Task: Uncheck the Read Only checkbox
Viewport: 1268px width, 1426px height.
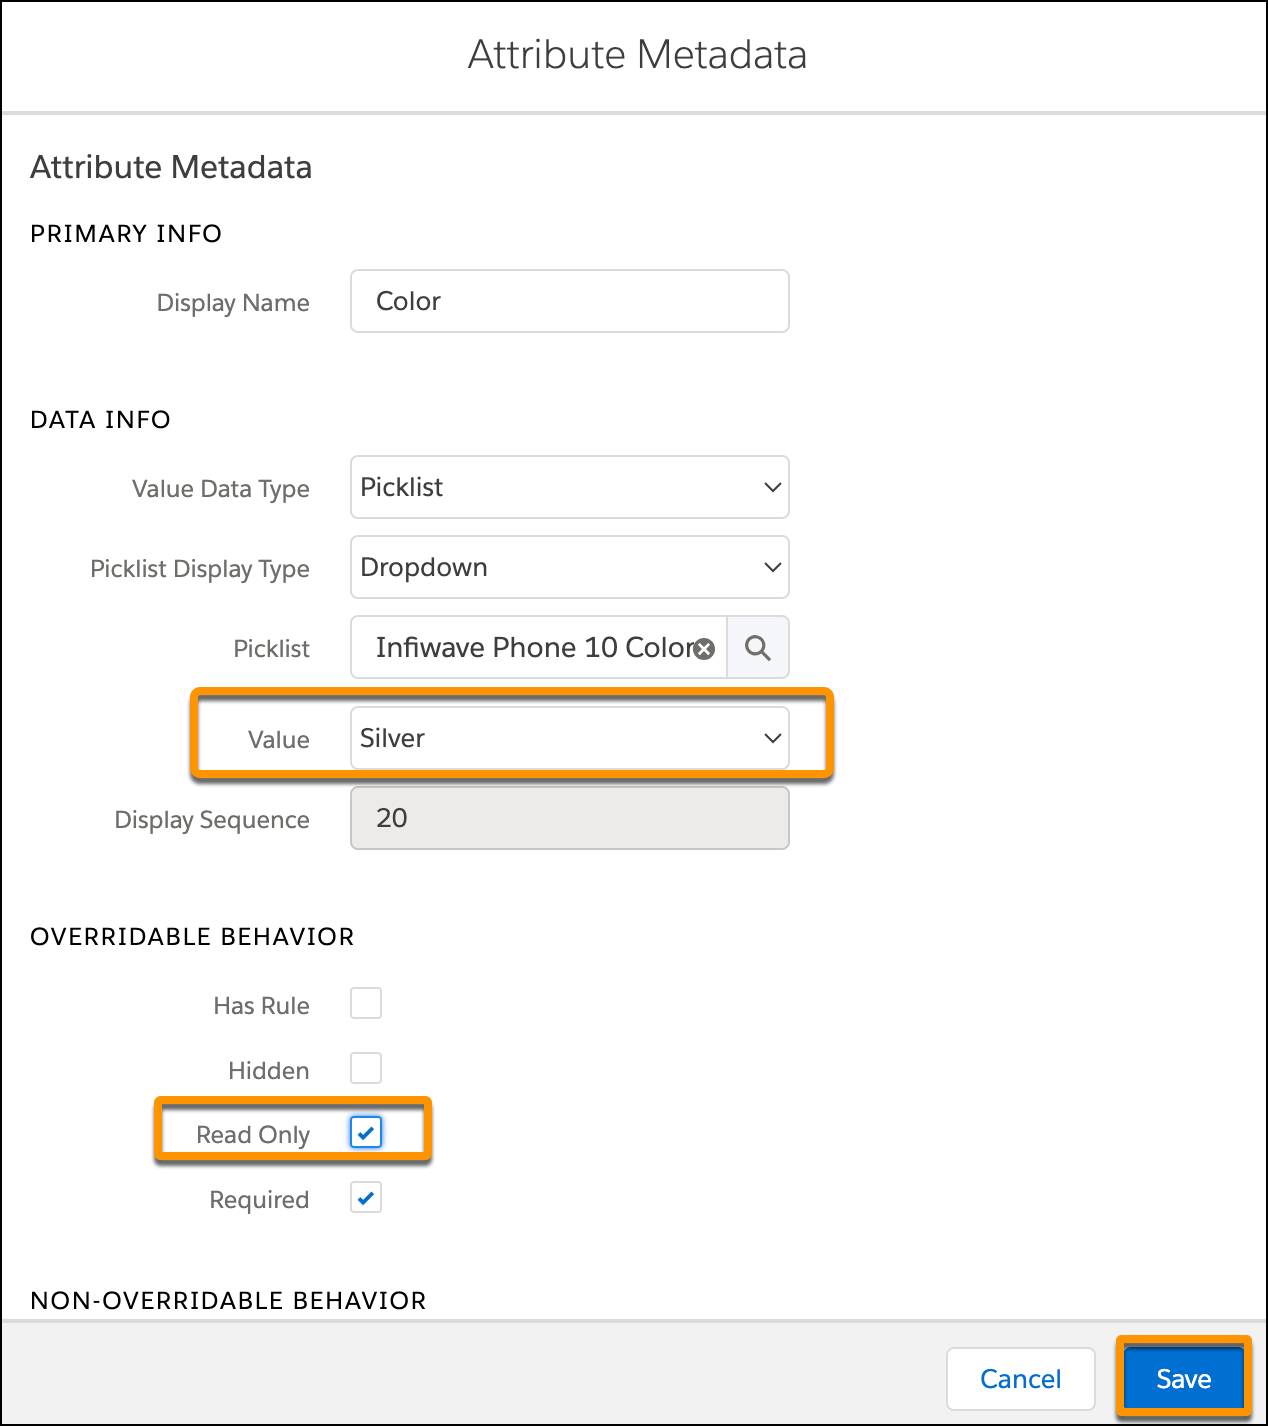Action: pos(366,1133)
